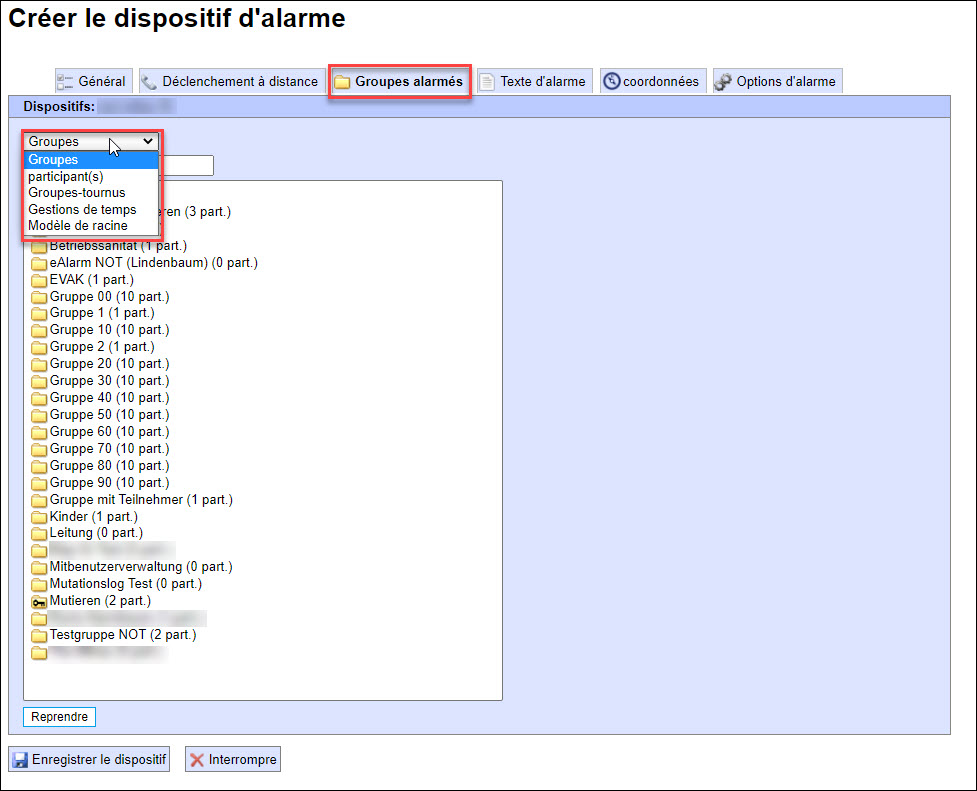Select Testgruppe NOT group entry

click(x=122, y=635)
